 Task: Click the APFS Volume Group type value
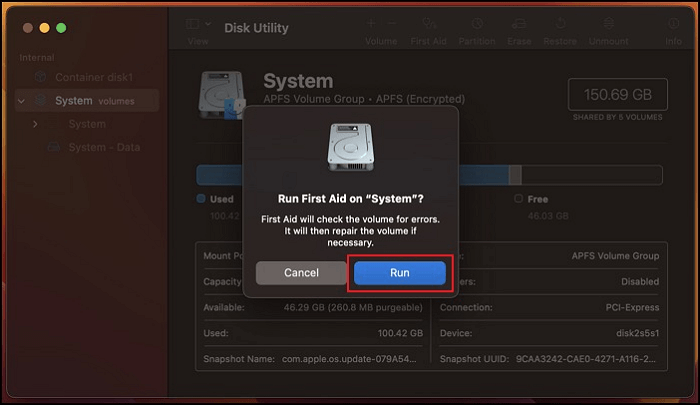pyautogui.click(x=615, y=256)
